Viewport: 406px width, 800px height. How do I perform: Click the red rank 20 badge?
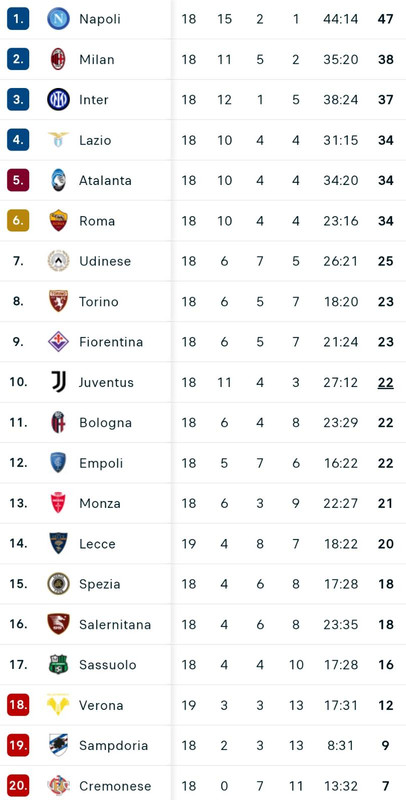tap(18, 786)
